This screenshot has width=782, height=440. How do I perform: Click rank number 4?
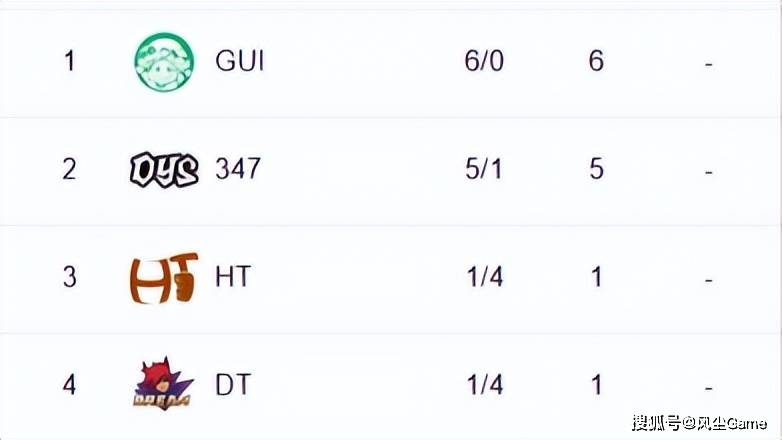pos(69,385)
